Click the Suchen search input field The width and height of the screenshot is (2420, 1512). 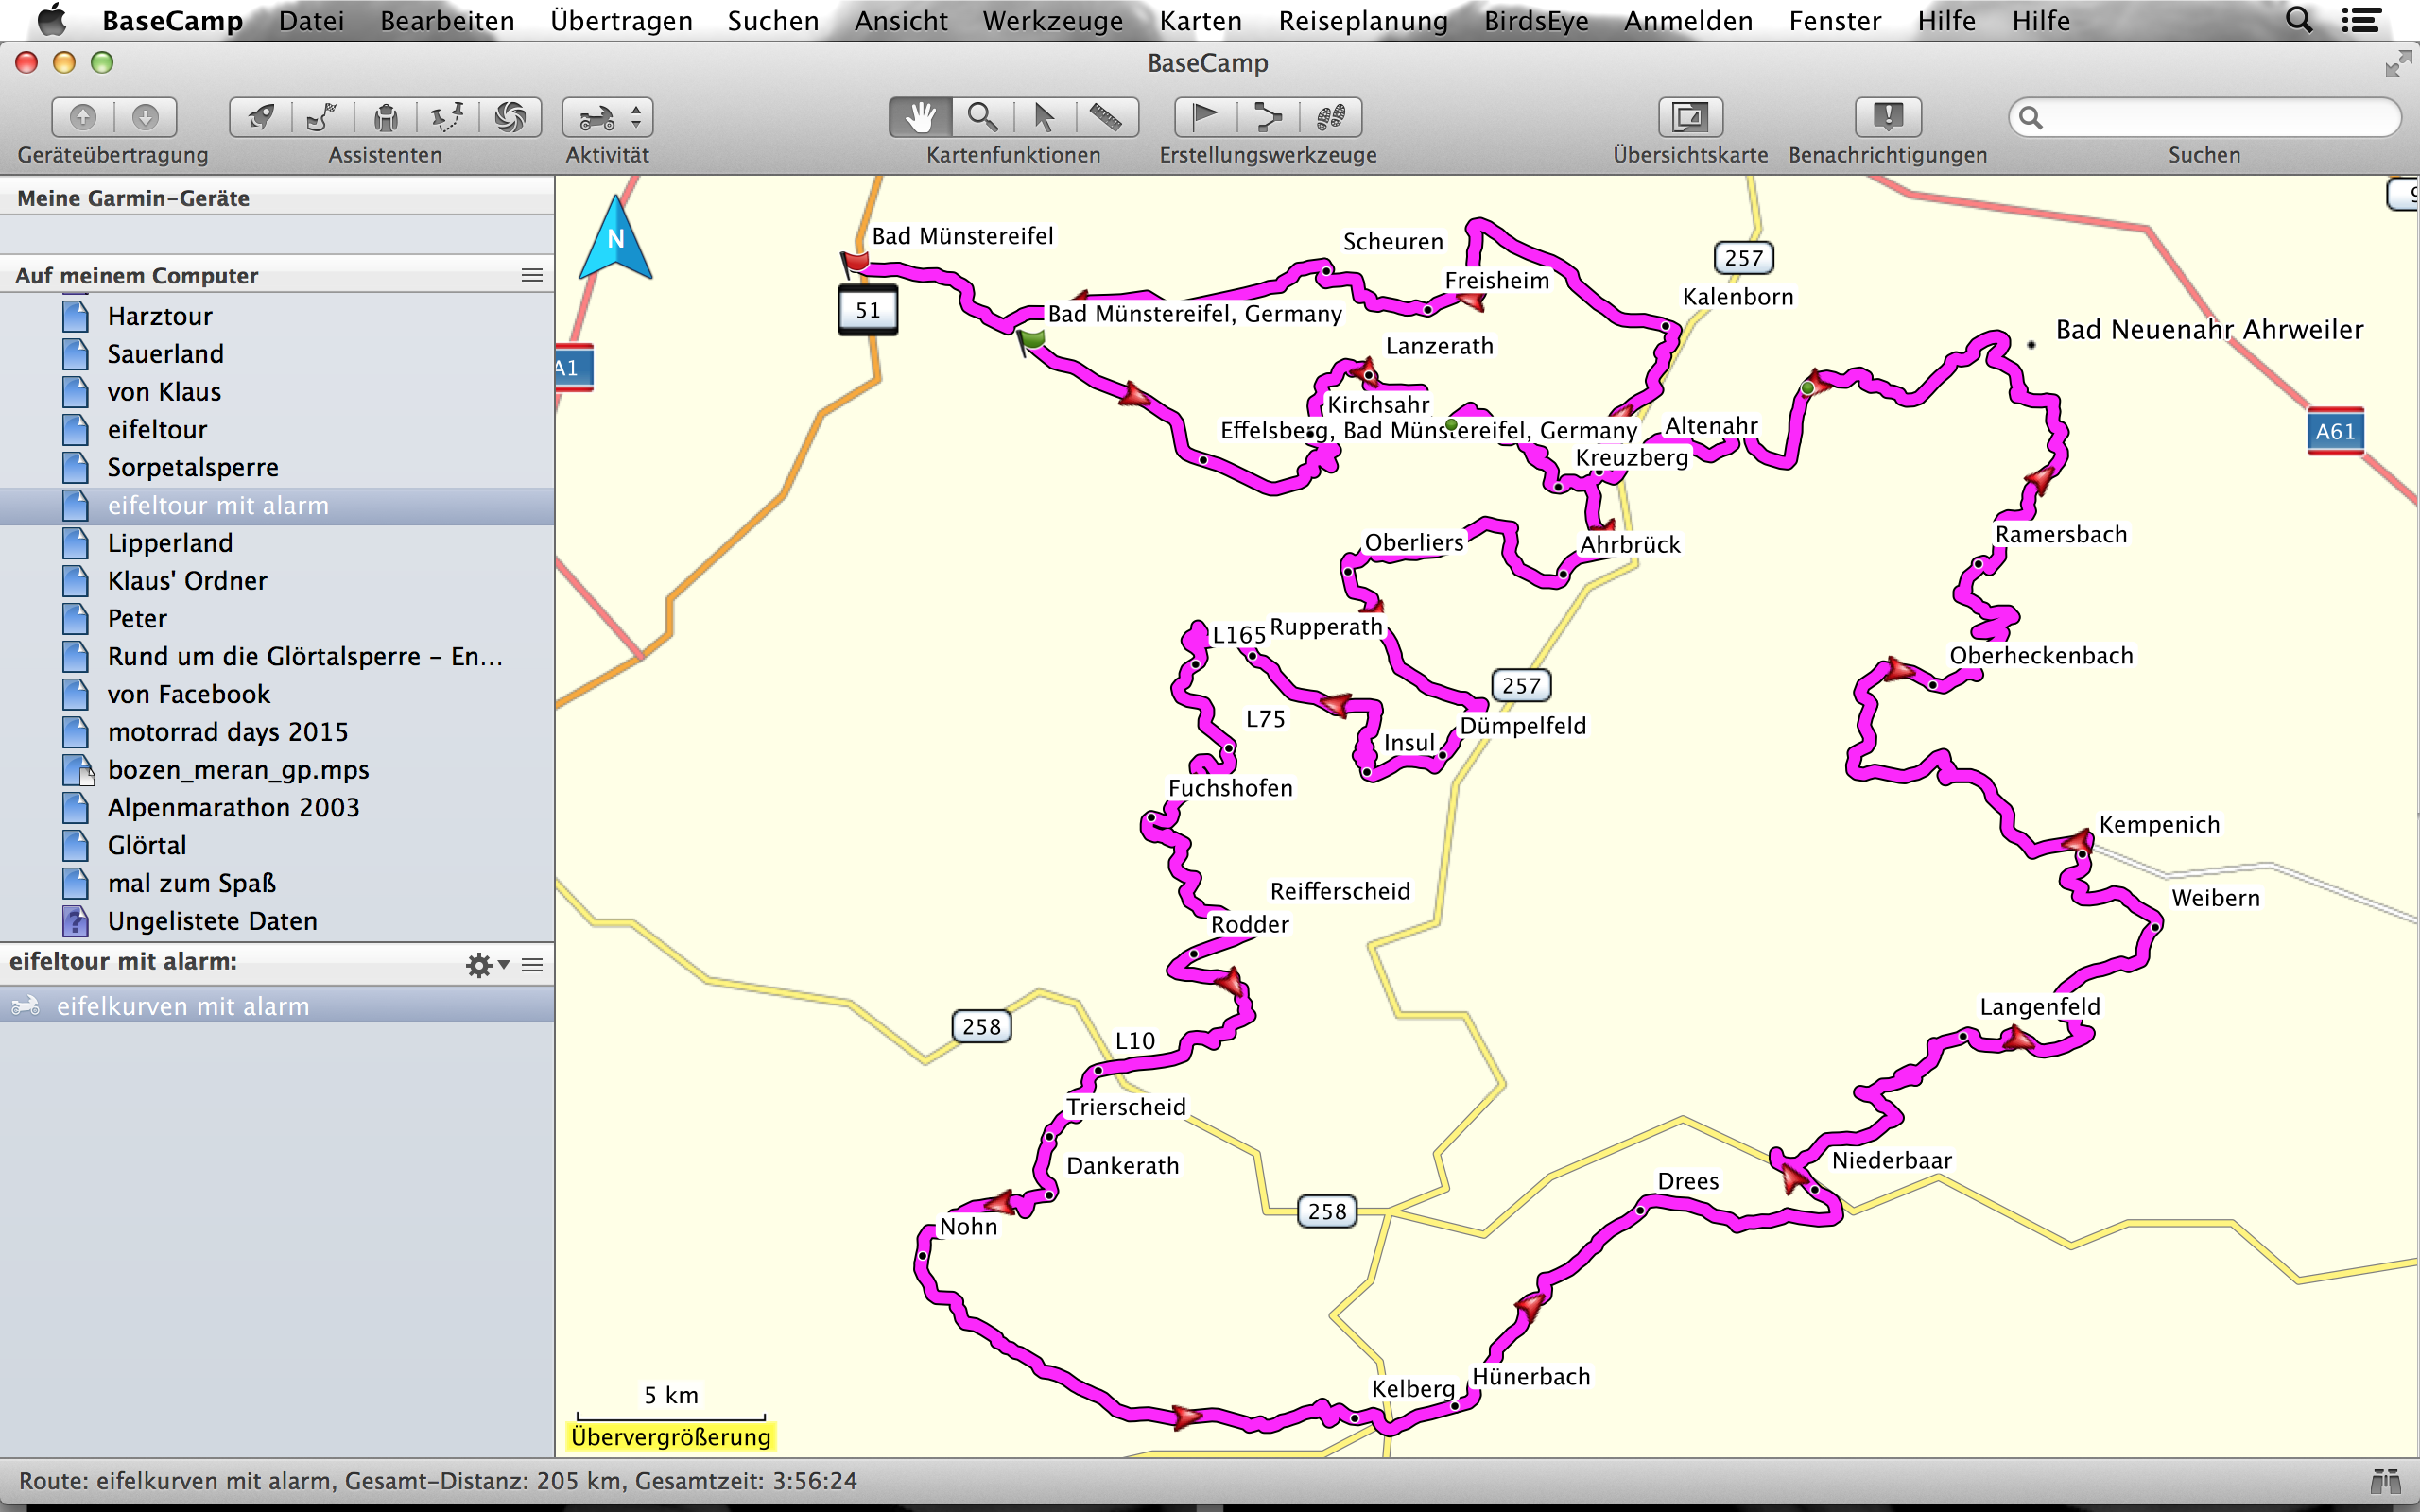pyautogui.click(x=2215, y=118)
